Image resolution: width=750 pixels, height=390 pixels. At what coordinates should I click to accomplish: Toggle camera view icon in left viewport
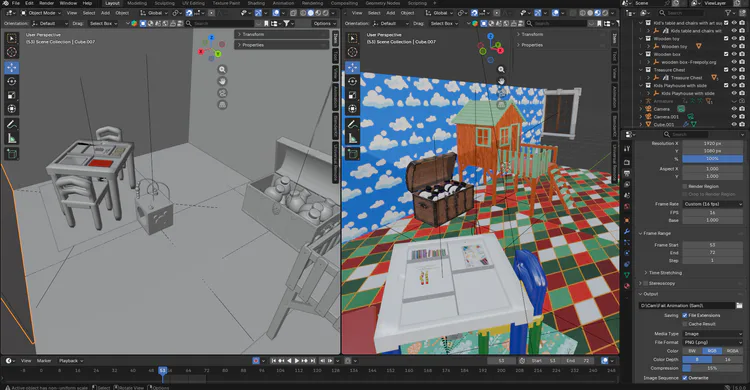(x=222, y=93)
